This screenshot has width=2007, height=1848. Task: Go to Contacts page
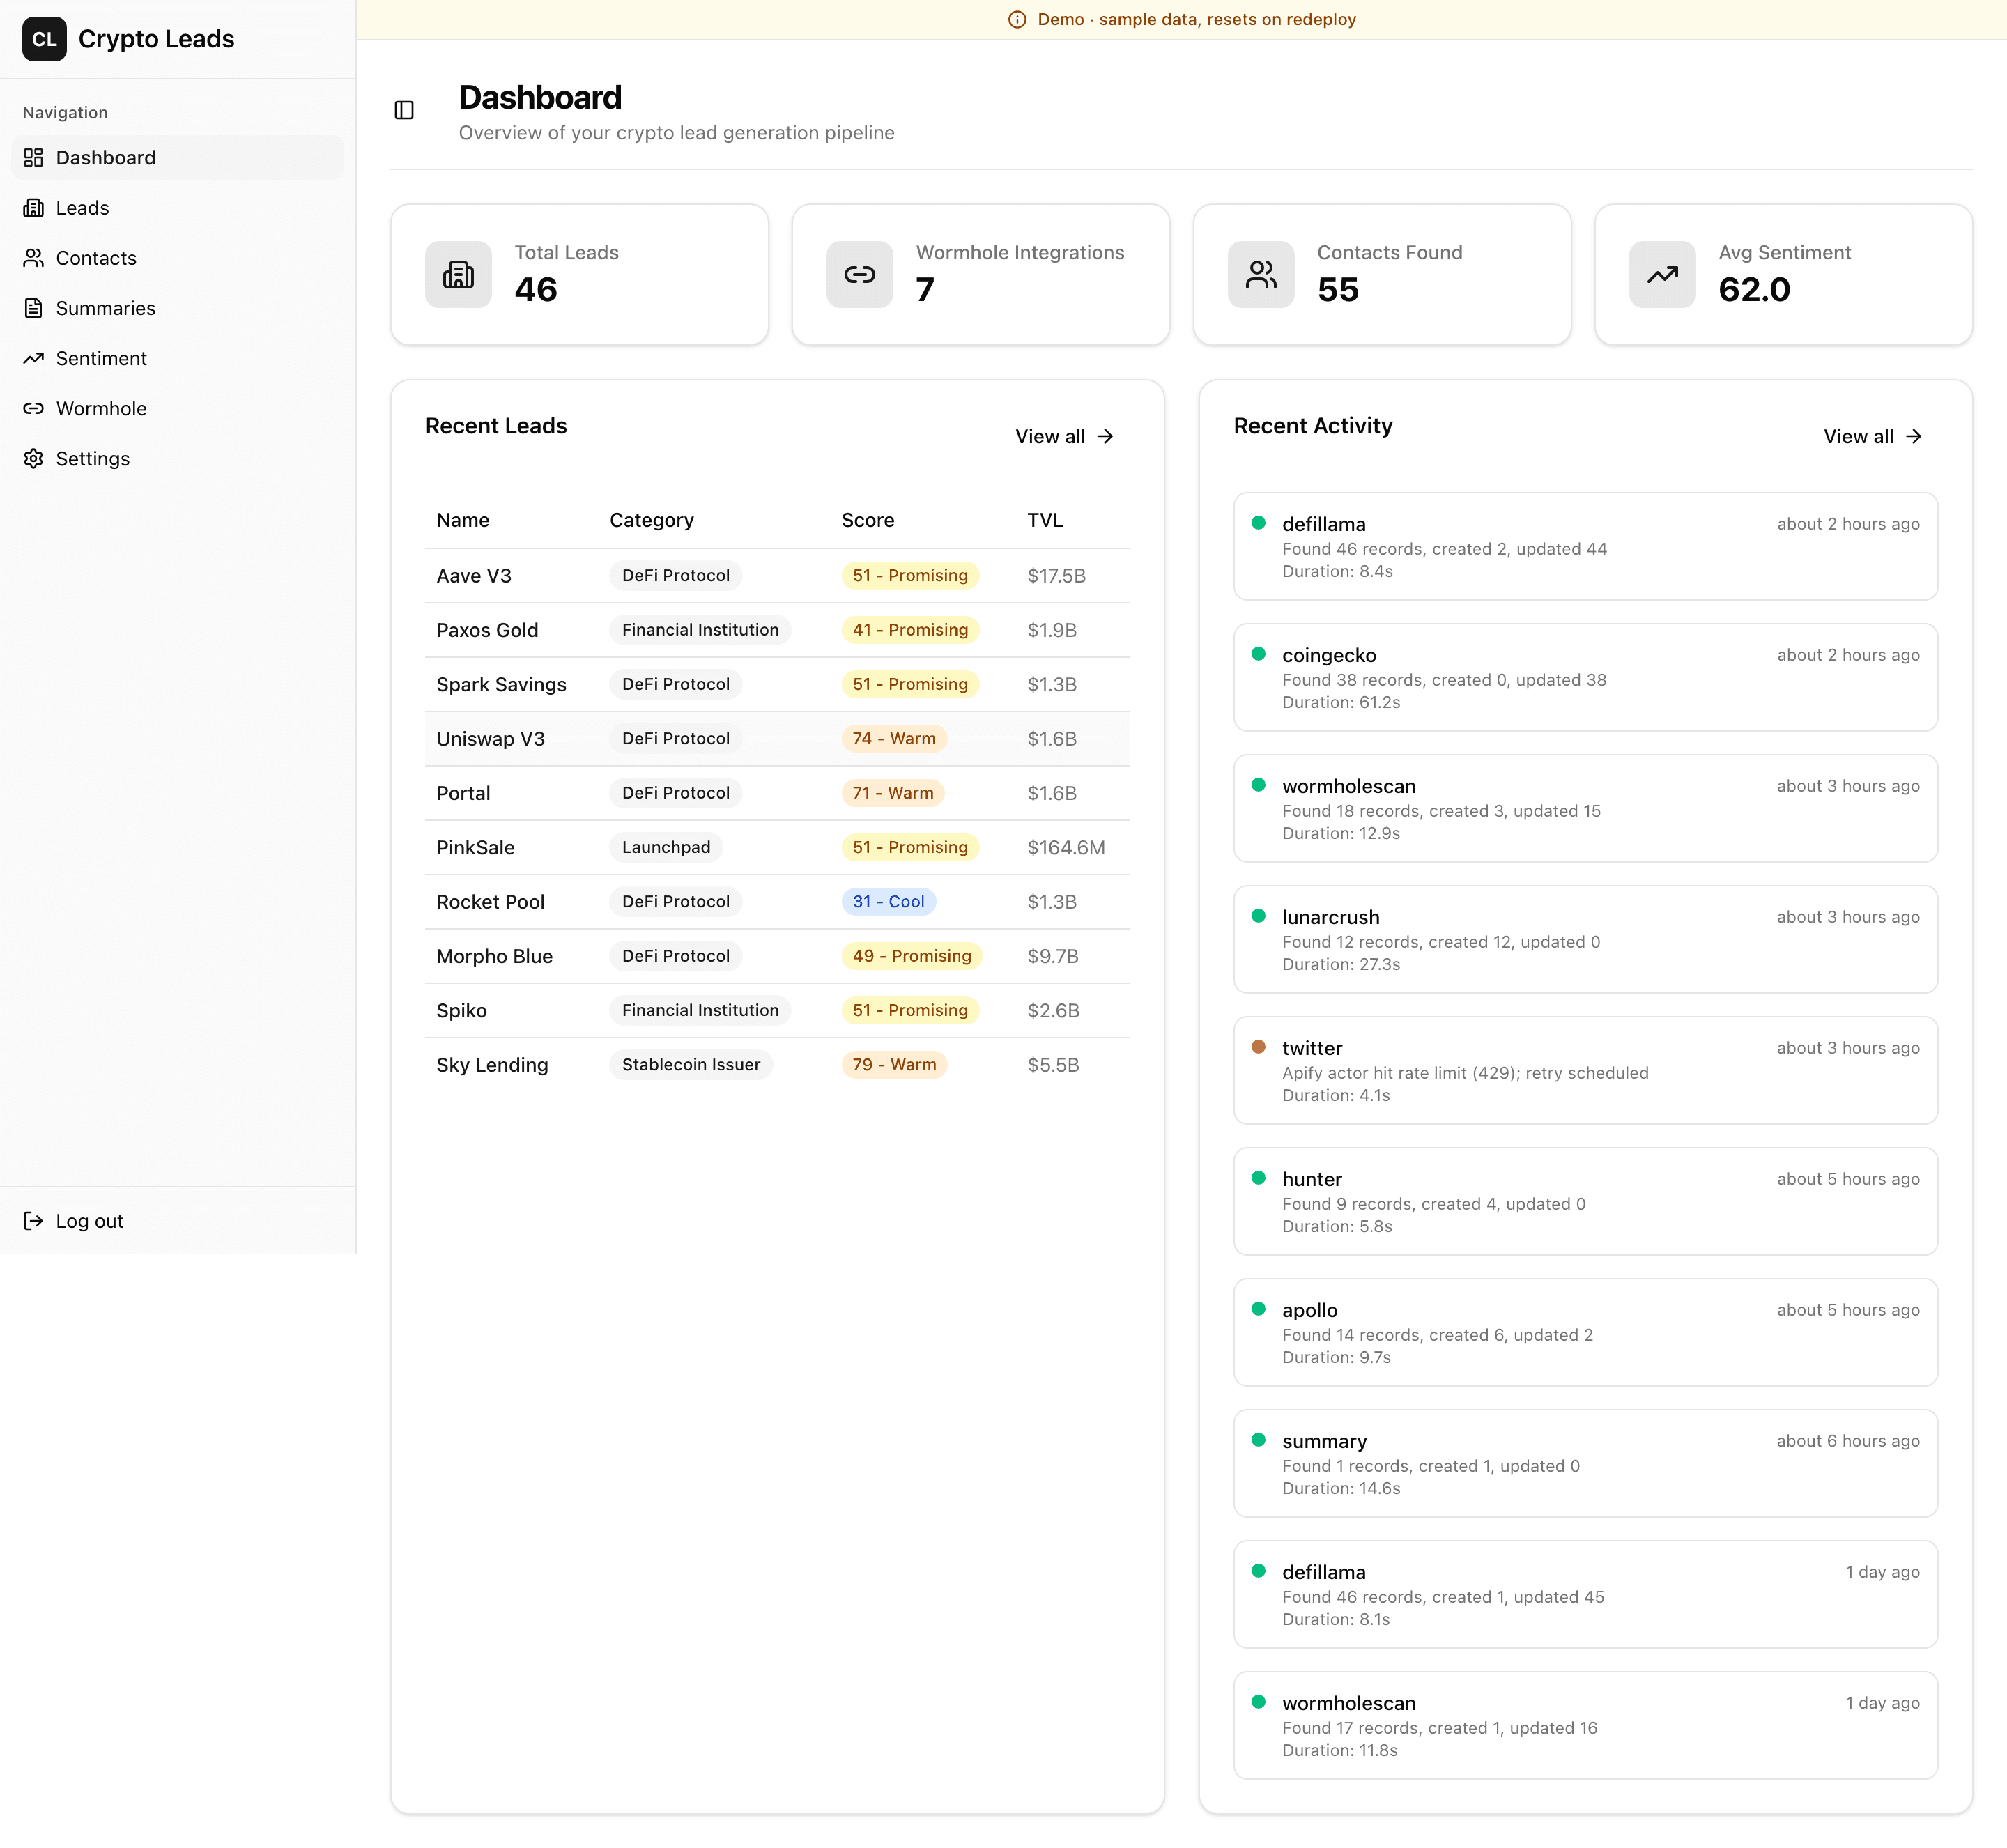pos(177,257)
